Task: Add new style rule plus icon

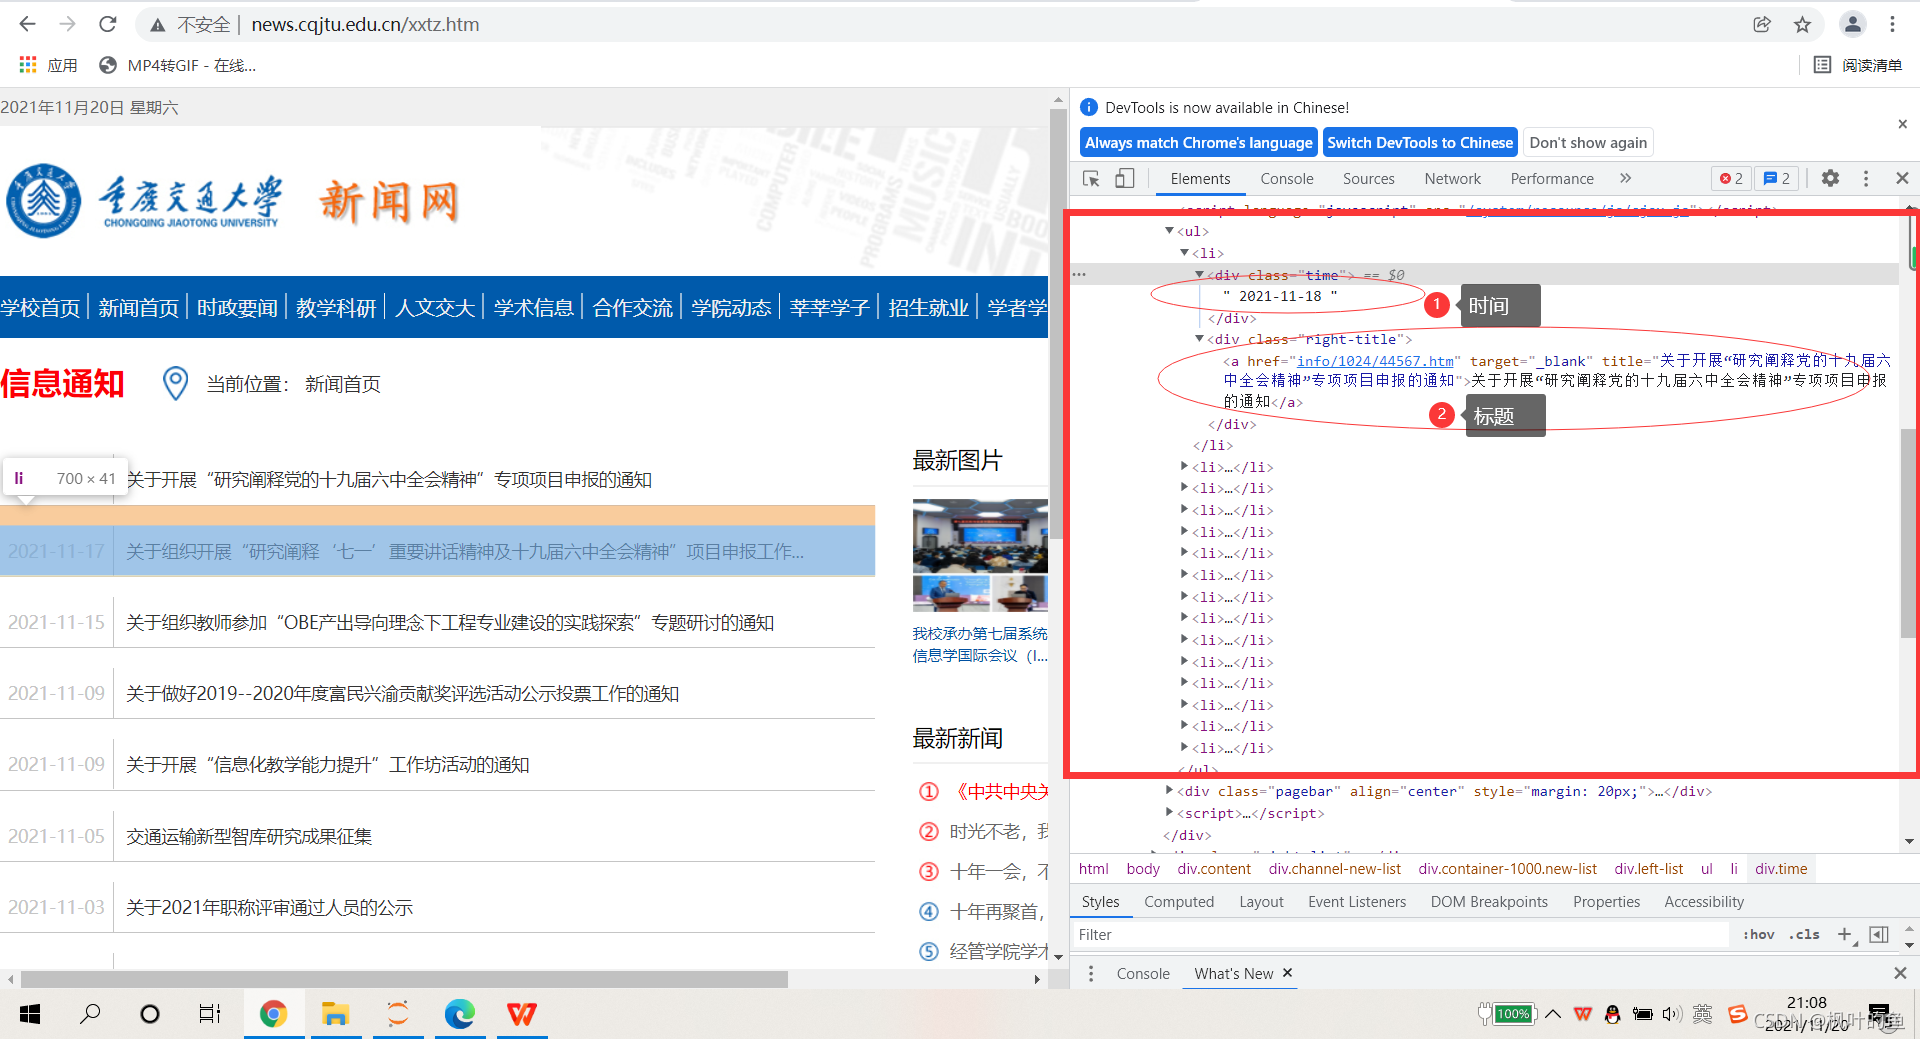Action: coord(1845,935)
